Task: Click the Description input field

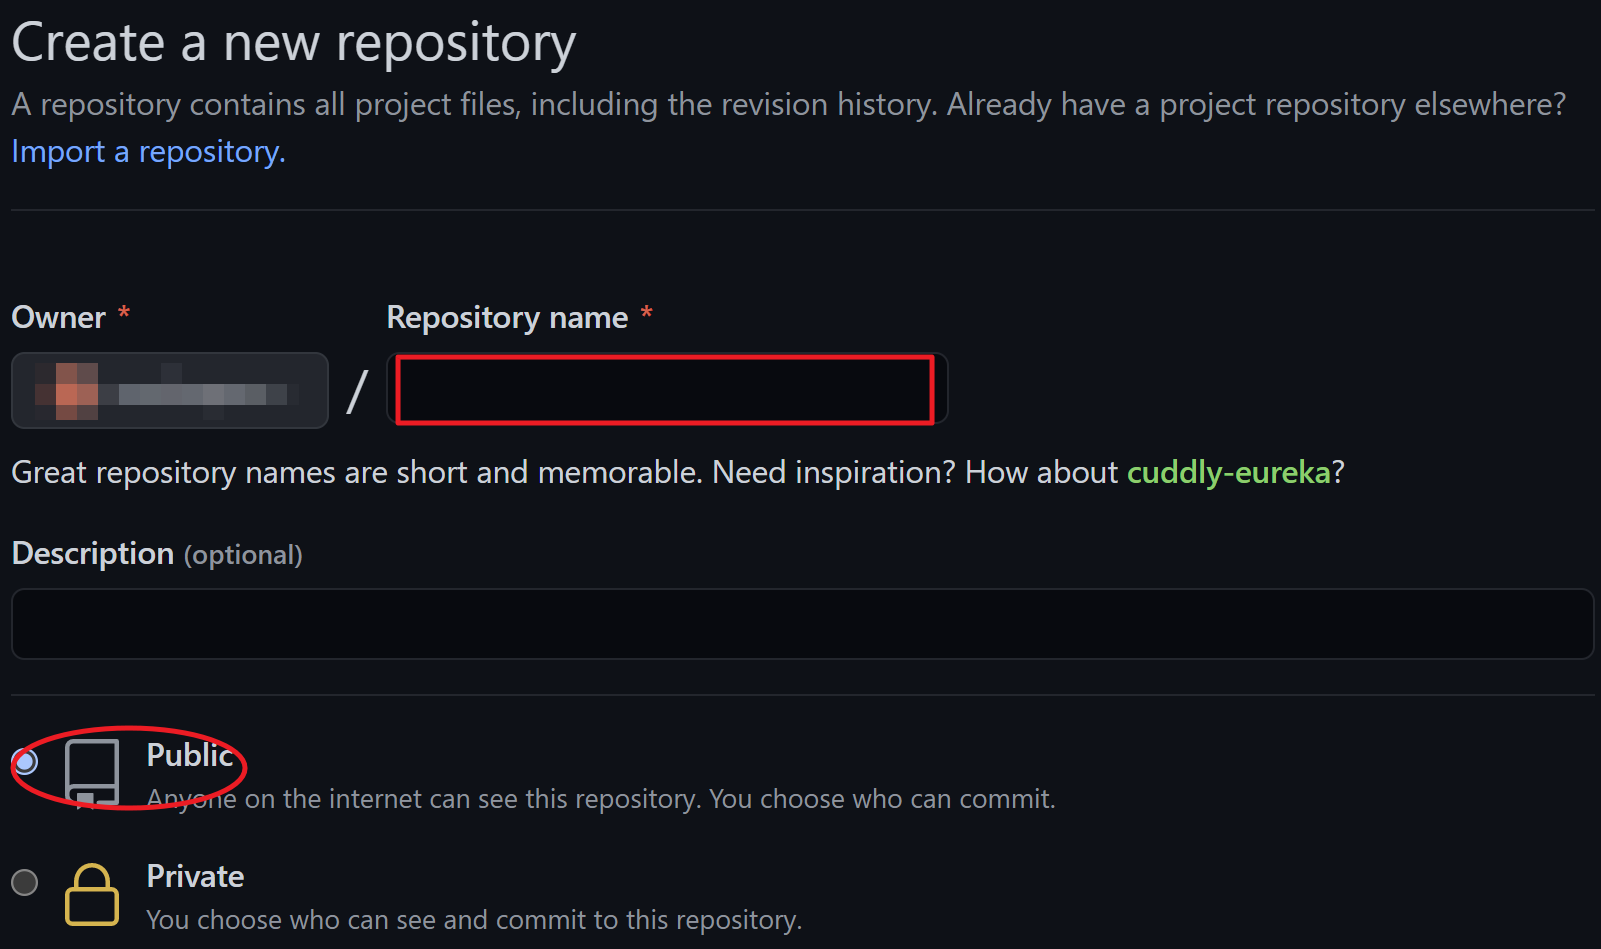Action: point(802,624)
